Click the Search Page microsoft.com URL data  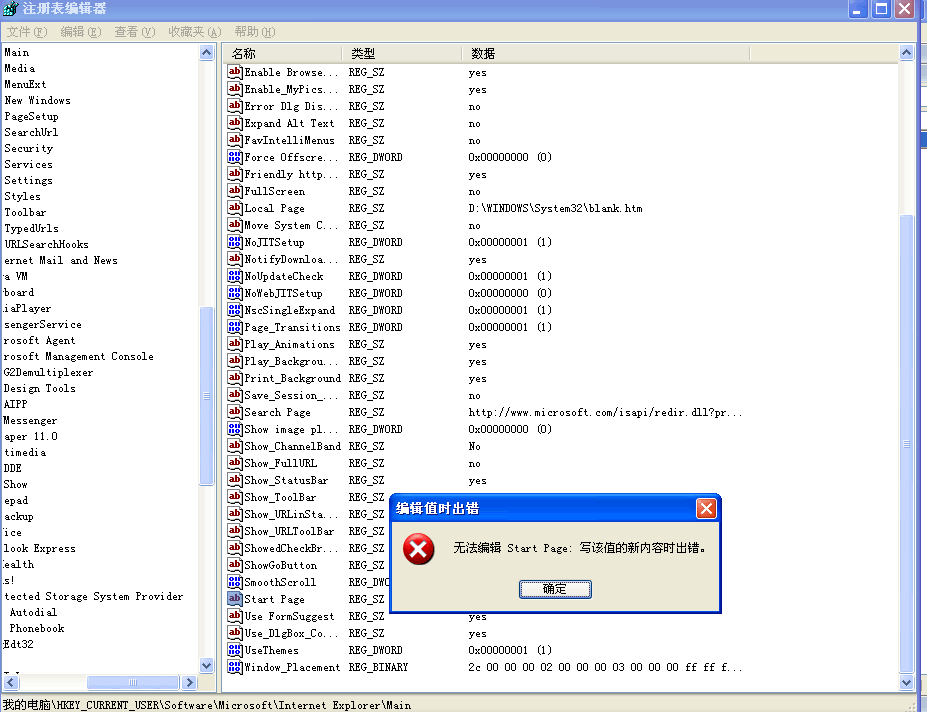coord(605,412)
